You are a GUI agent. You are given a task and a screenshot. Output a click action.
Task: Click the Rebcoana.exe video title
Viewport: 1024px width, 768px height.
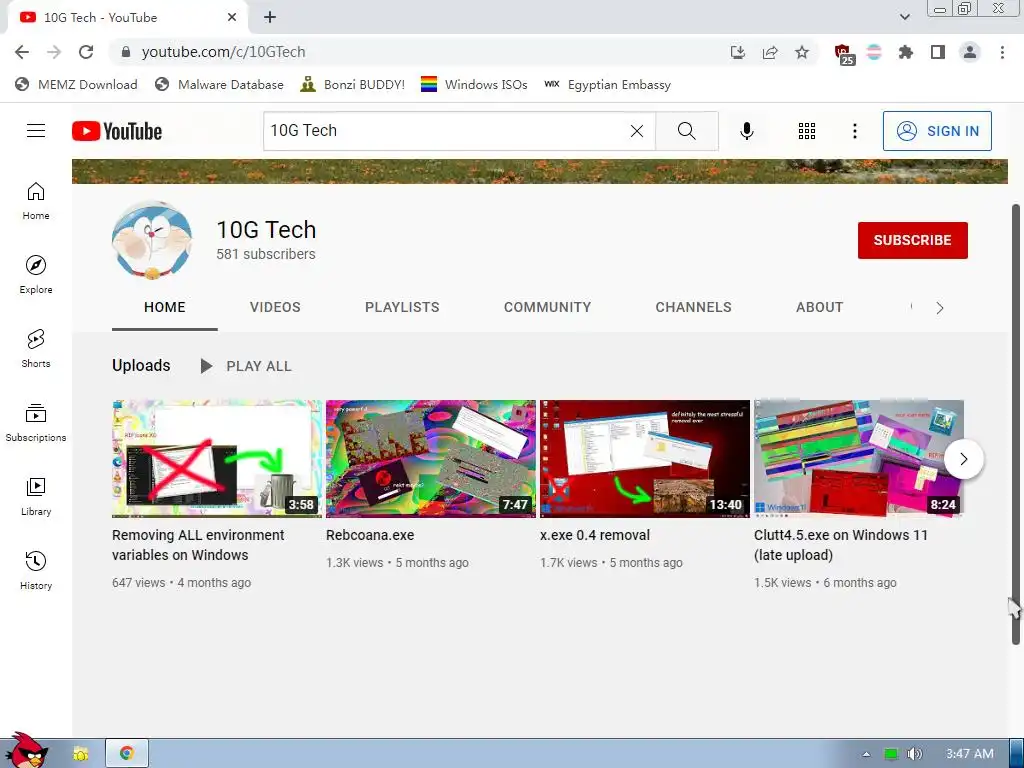coord(370,535)
